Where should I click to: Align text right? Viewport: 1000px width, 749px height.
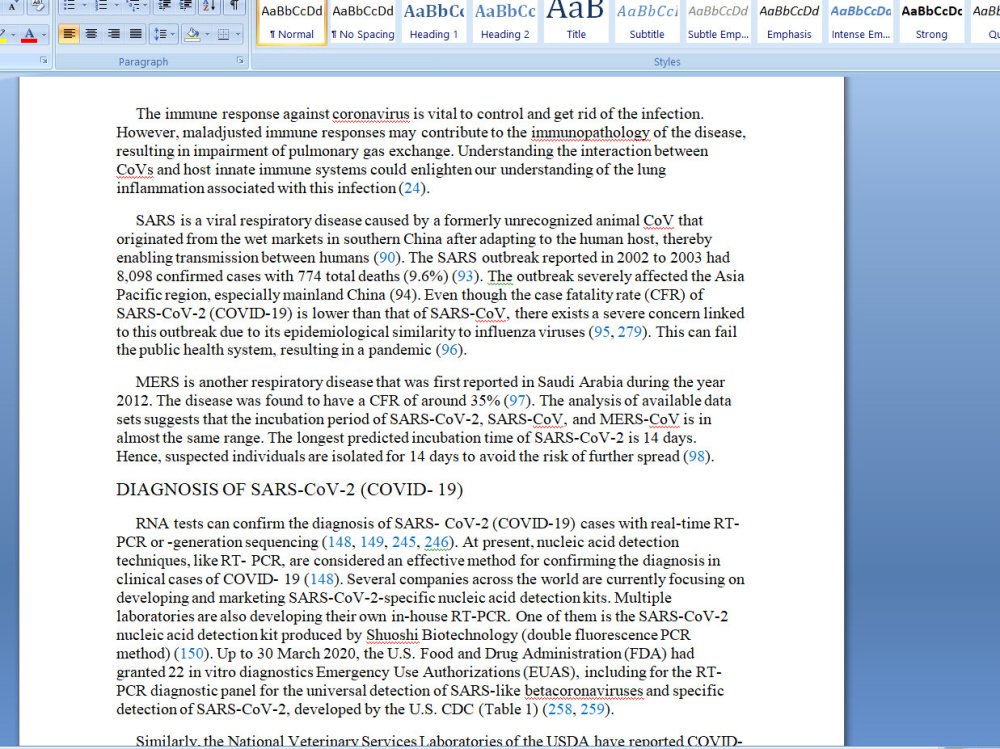(x=114, y=34)
